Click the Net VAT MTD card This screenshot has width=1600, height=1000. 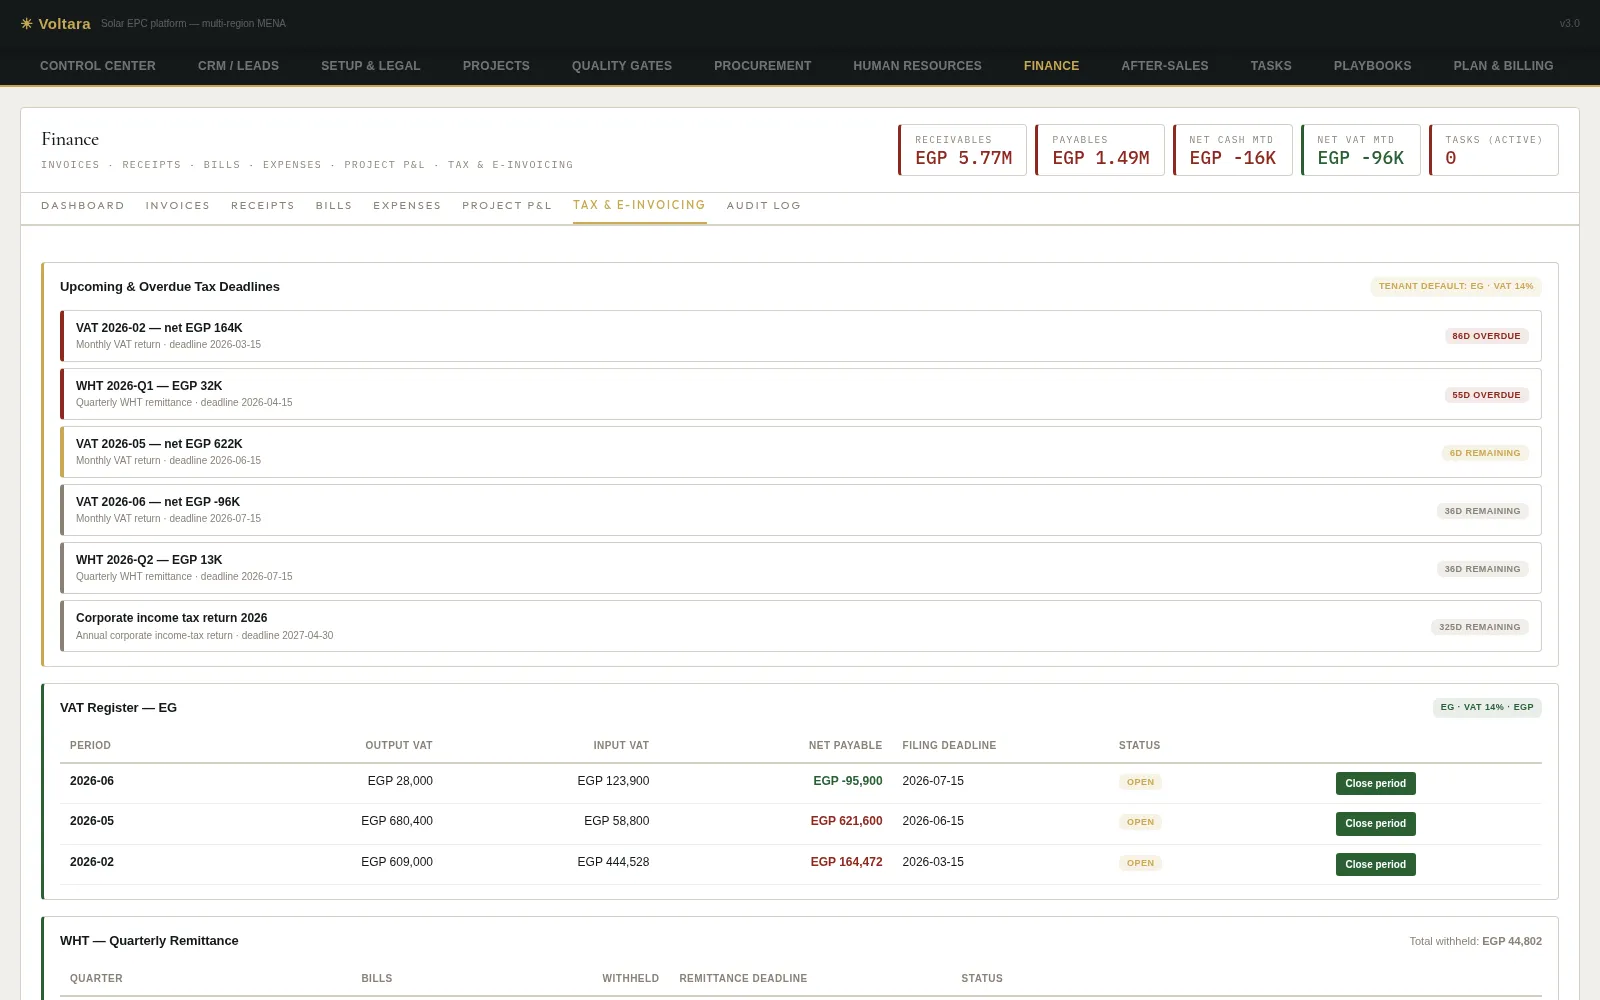click(x=1360, y=150)
